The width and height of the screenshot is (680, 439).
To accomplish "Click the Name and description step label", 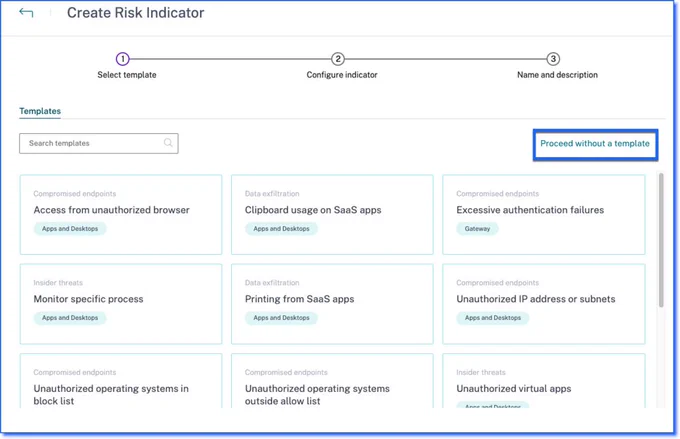I will point(557,75).
